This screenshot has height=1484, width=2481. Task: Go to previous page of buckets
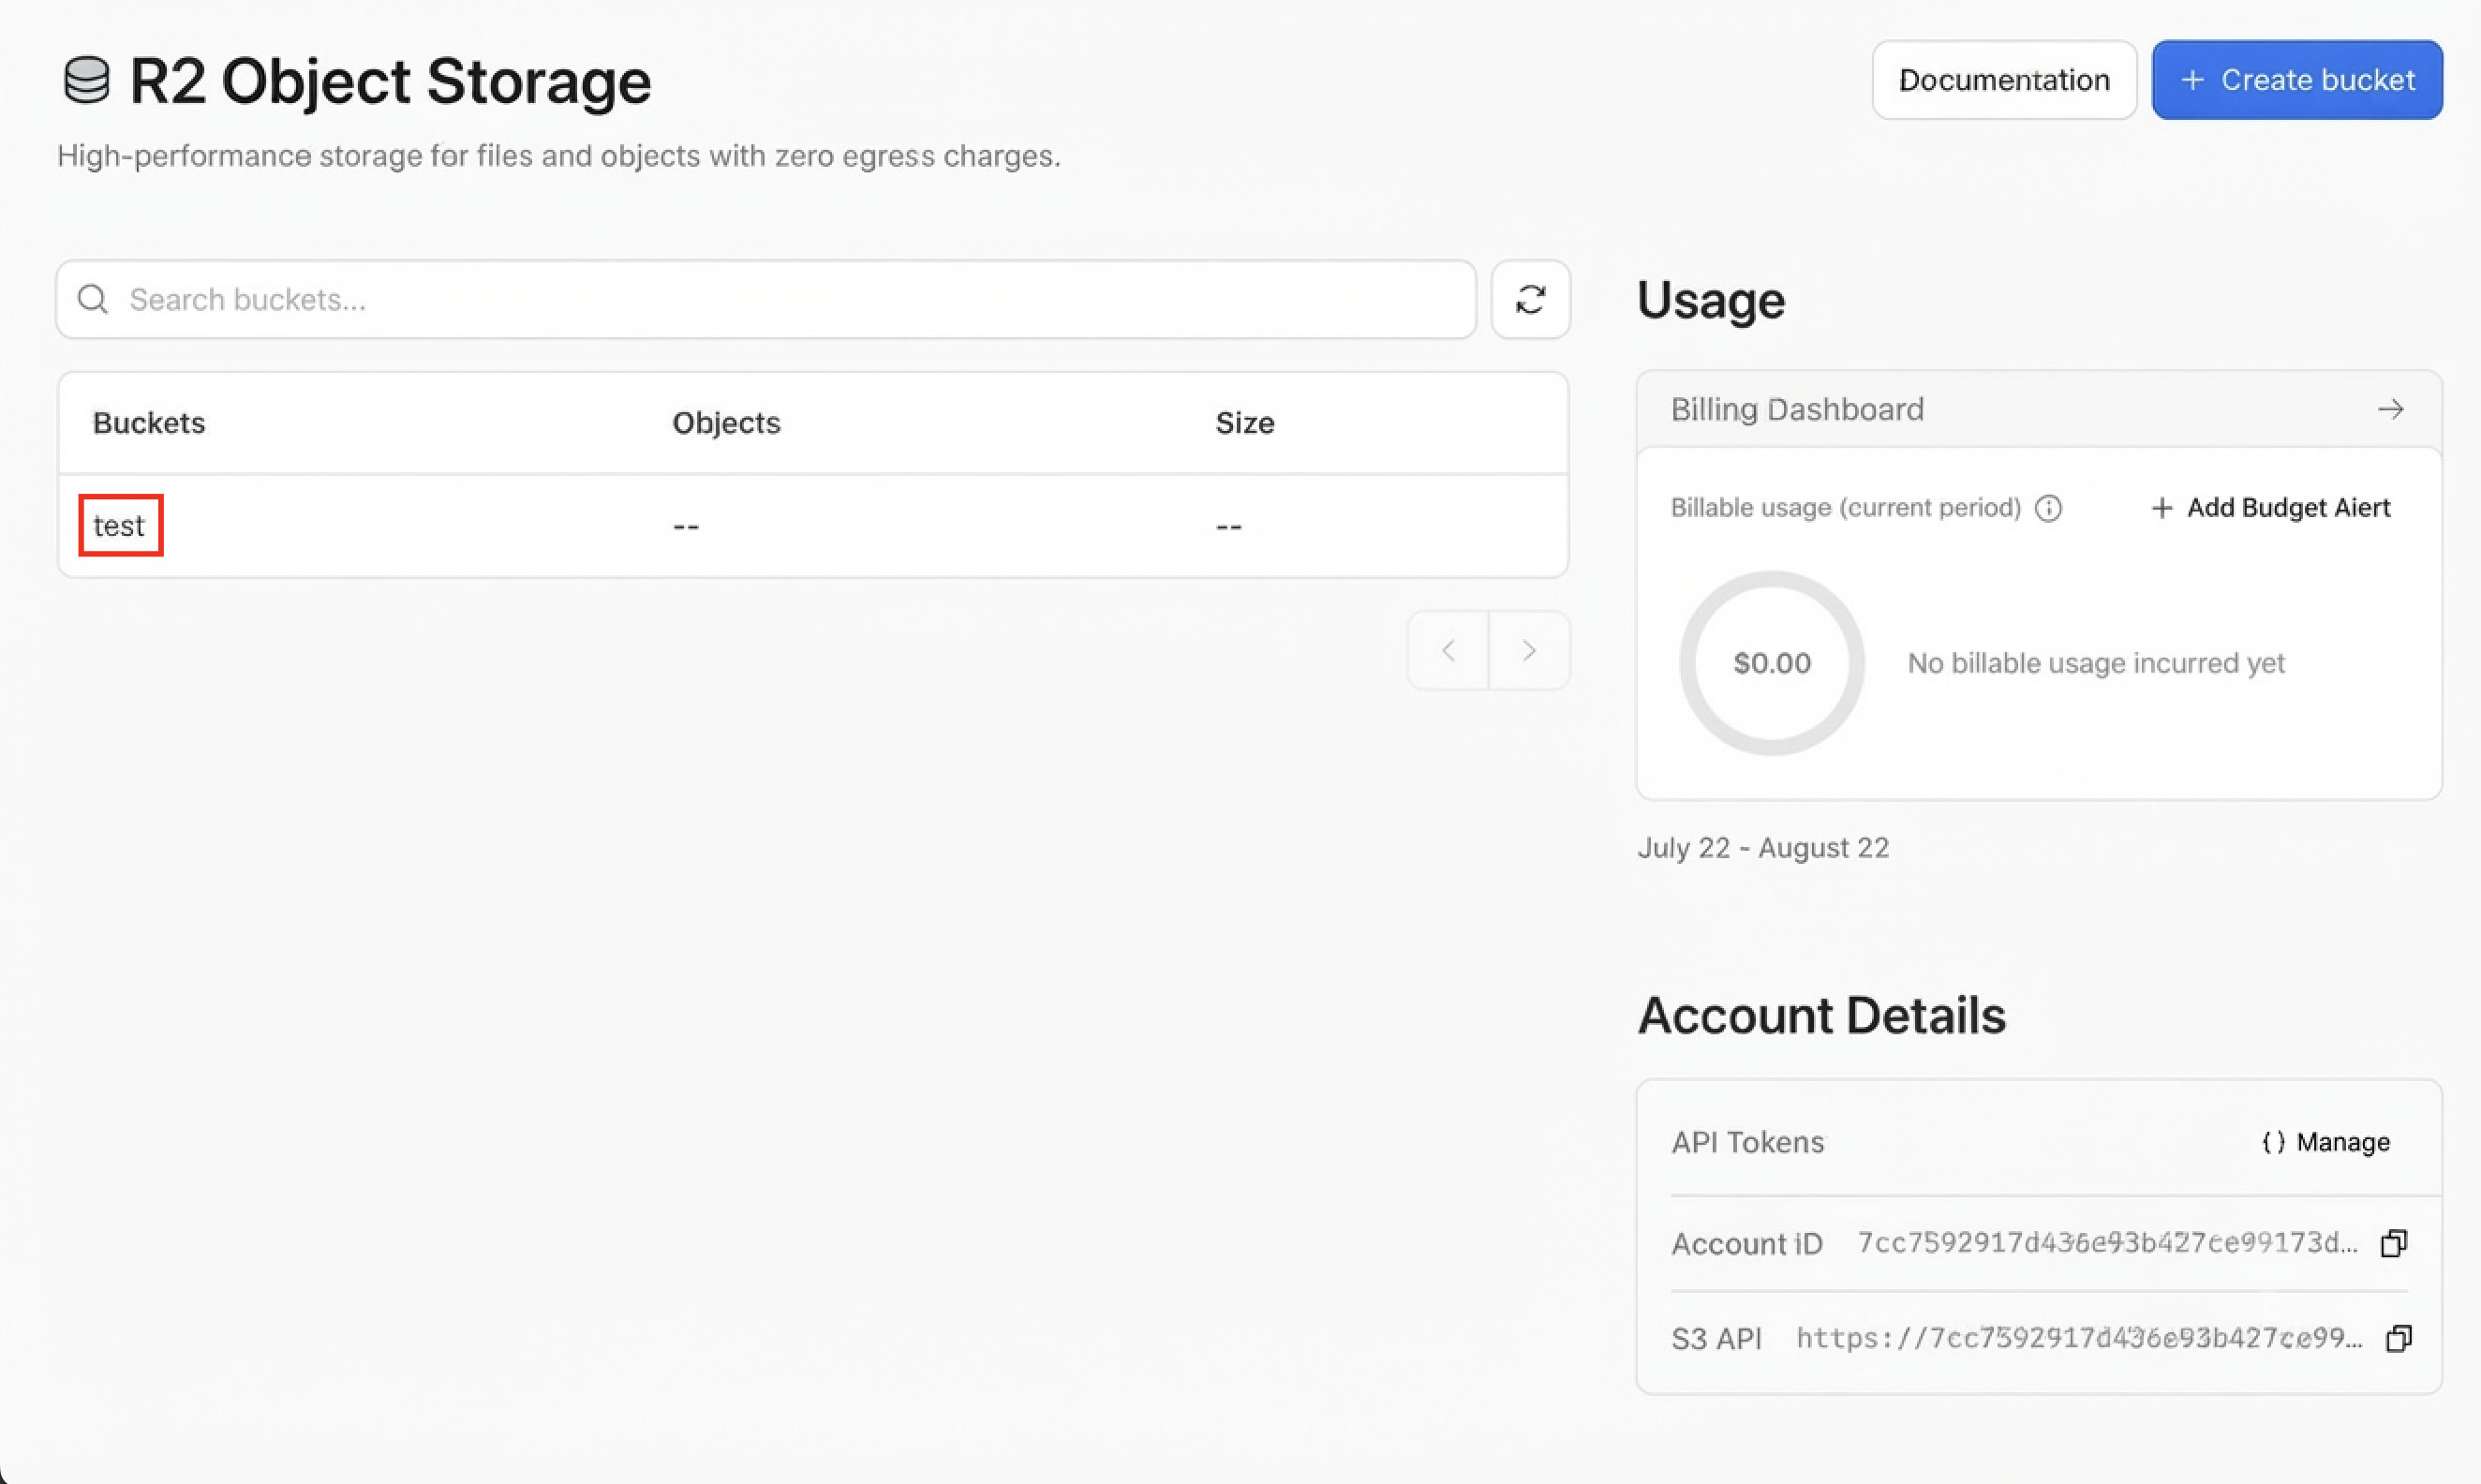(x=1448, y=650)
